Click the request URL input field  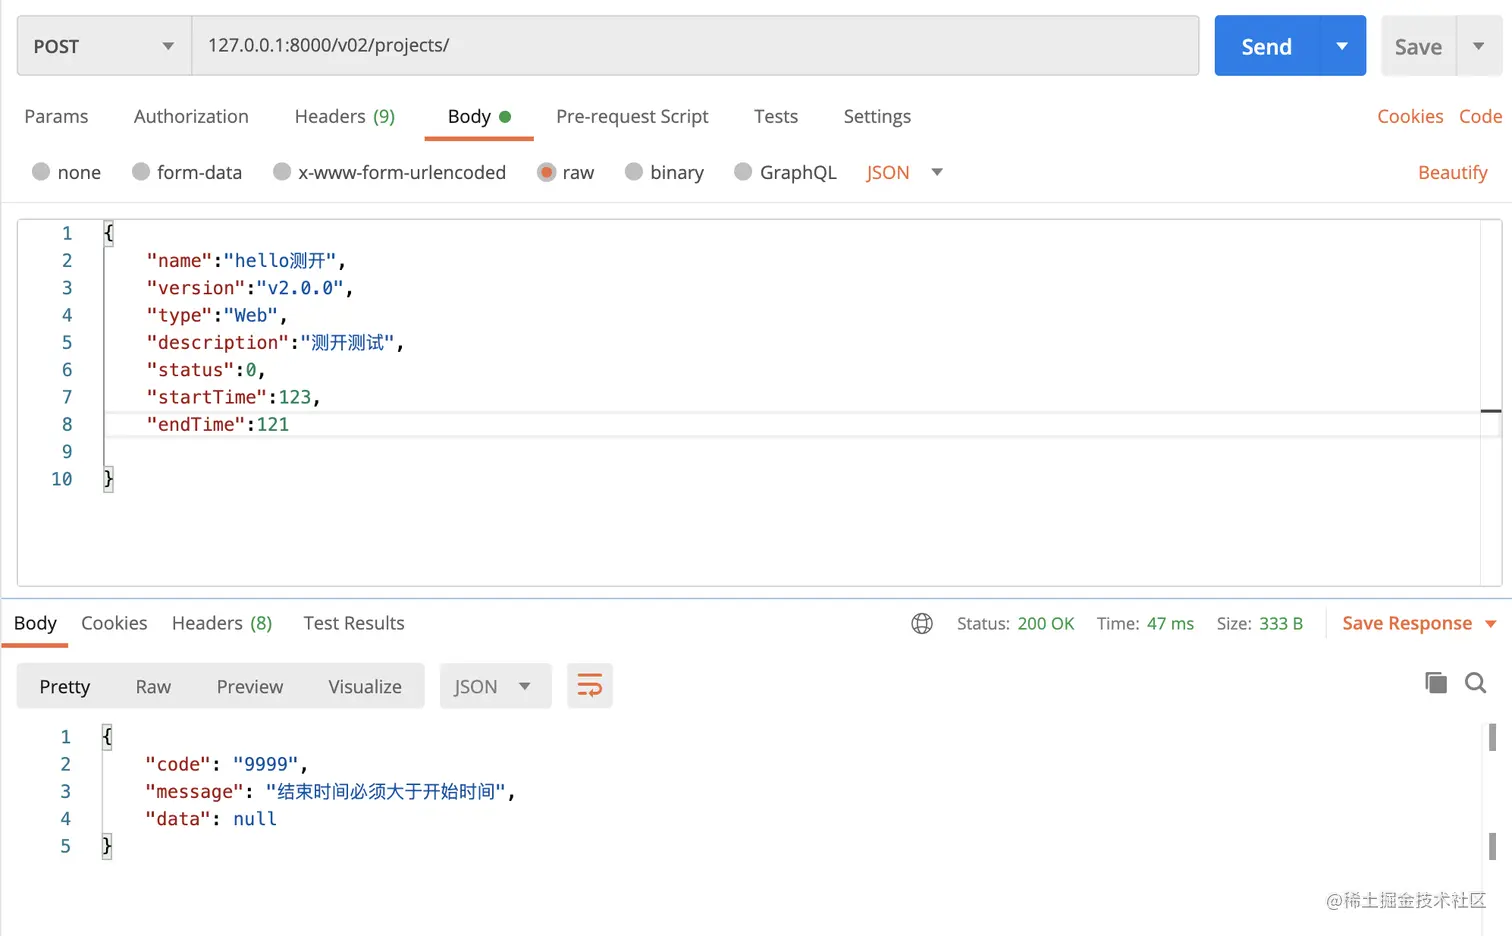[695, 46]
